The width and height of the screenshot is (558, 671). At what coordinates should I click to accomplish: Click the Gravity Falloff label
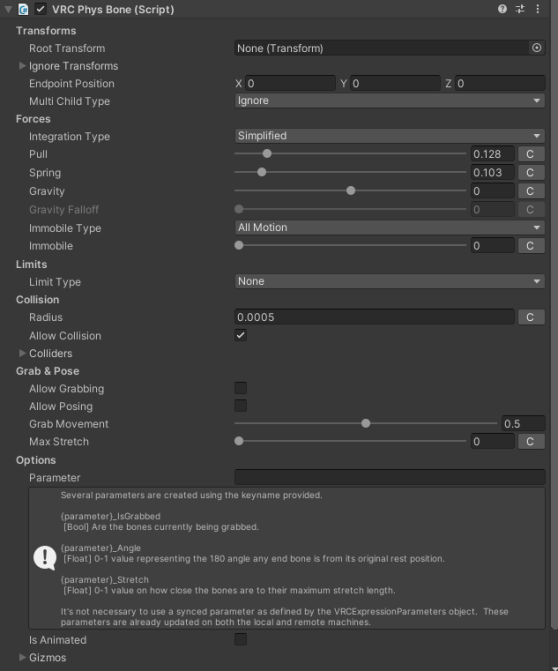(64, 210)
